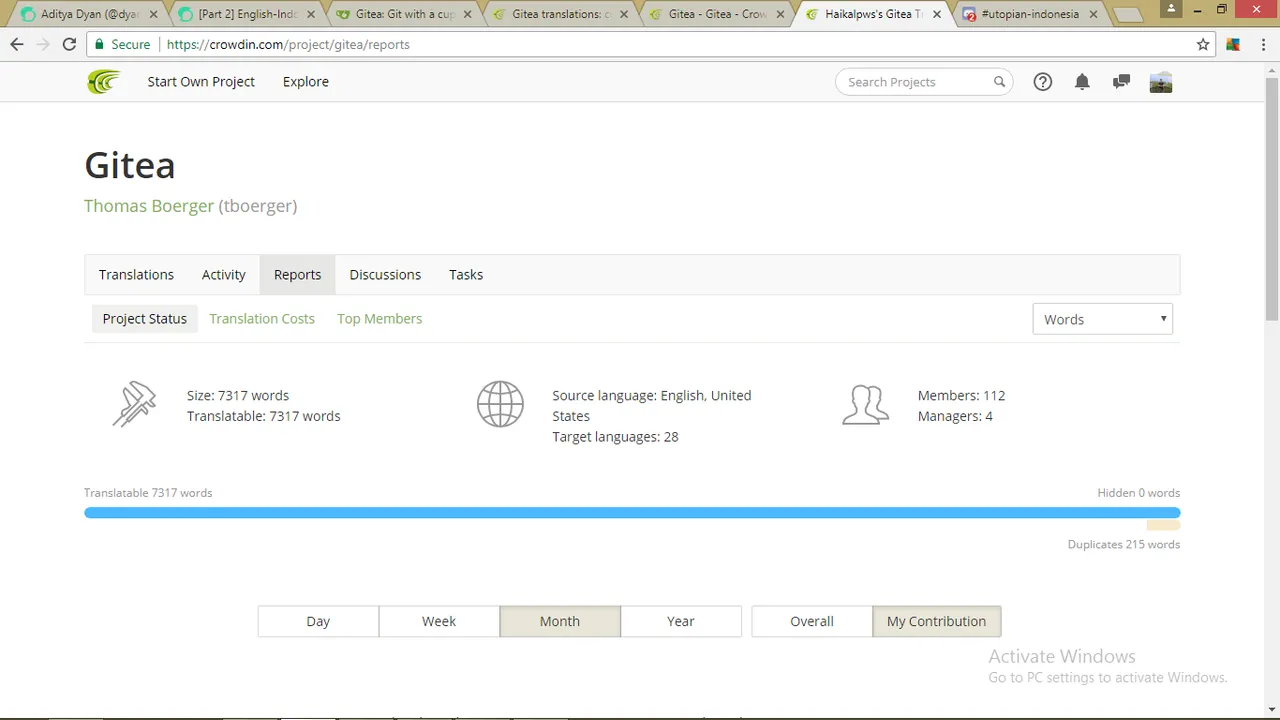The height and width of the screenshot is (720, 1280).
Task: Switch to the Gitea translations tab
Action: click(561, 15)
